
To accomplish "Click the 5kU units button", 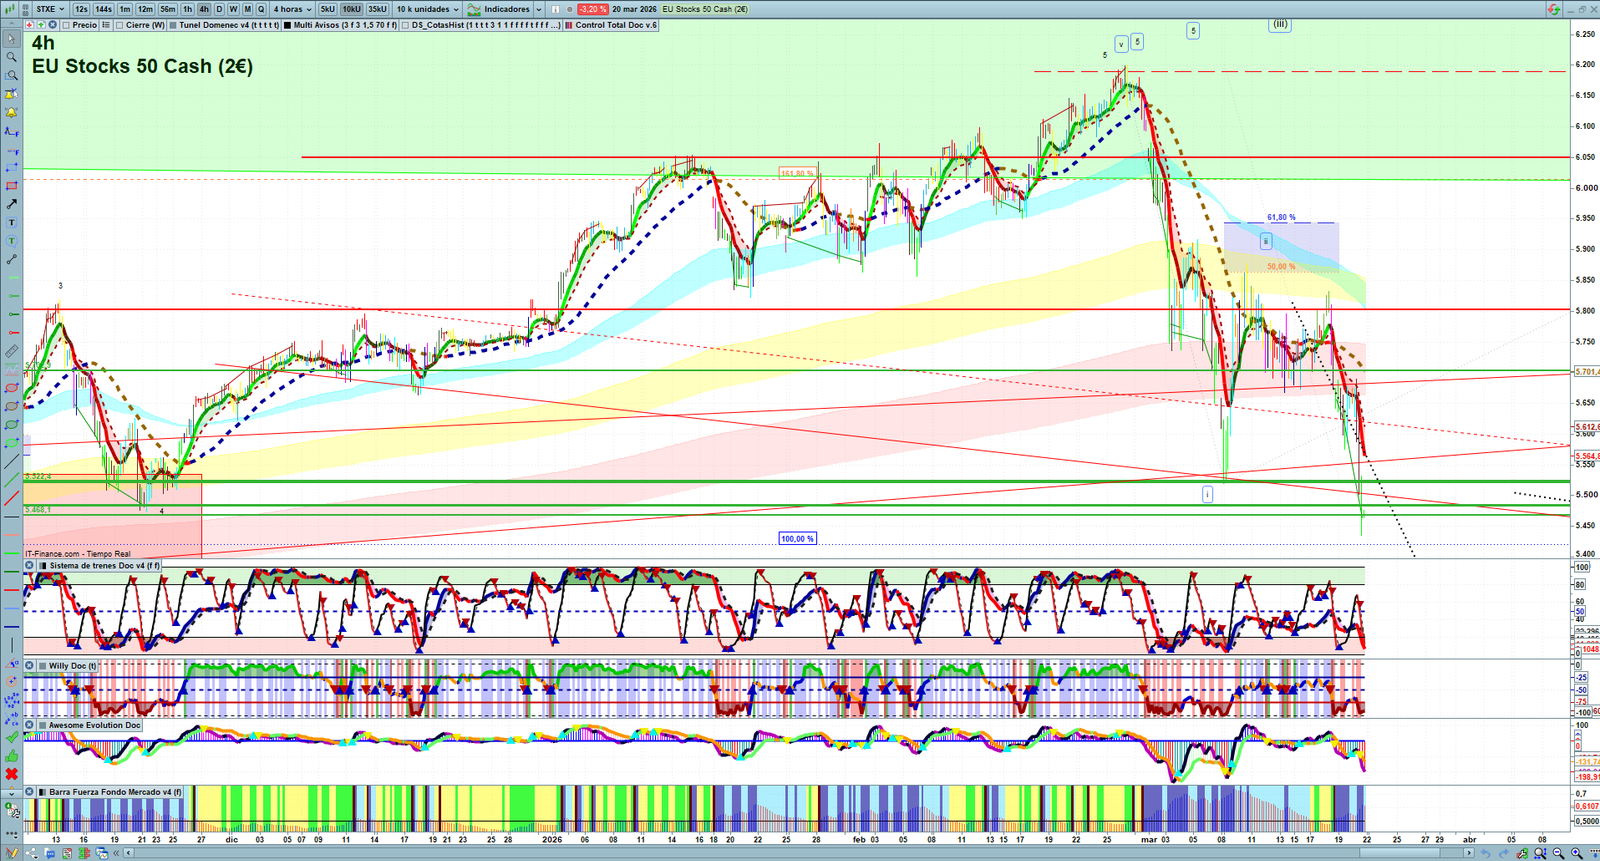I will tap(327, 9).
